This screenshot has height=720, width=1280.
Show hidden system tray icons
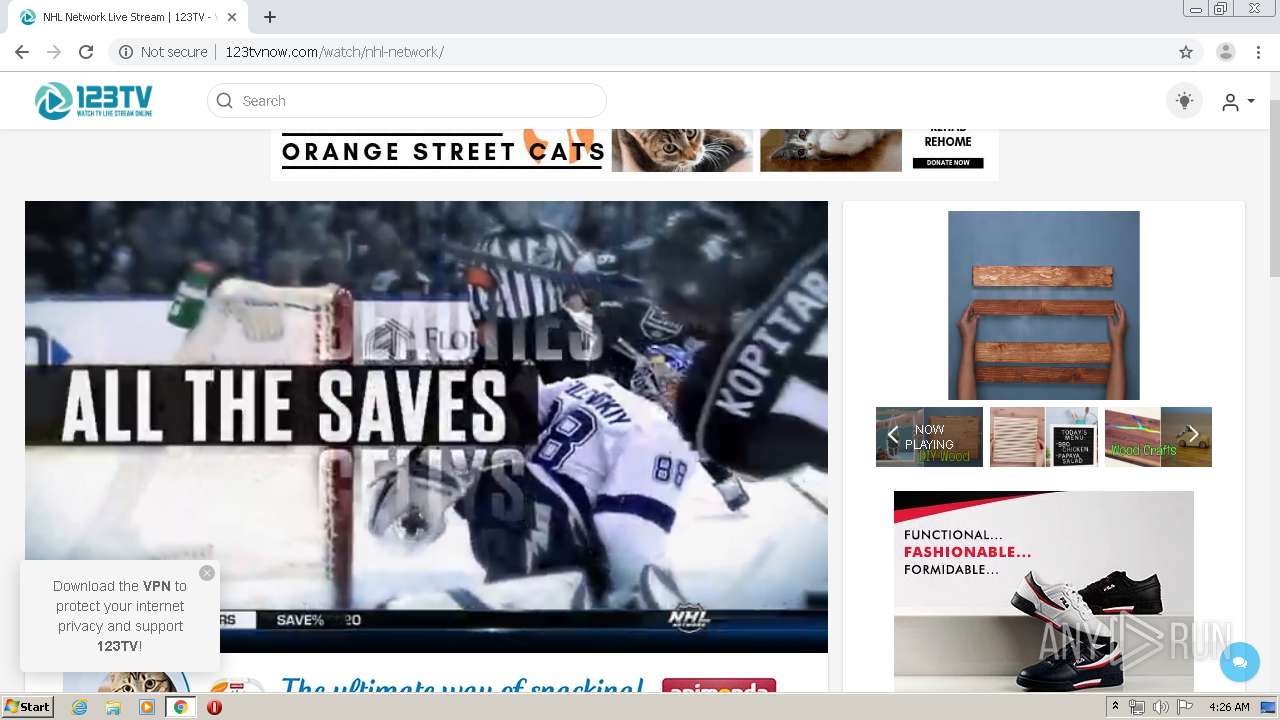point(1116,707)
